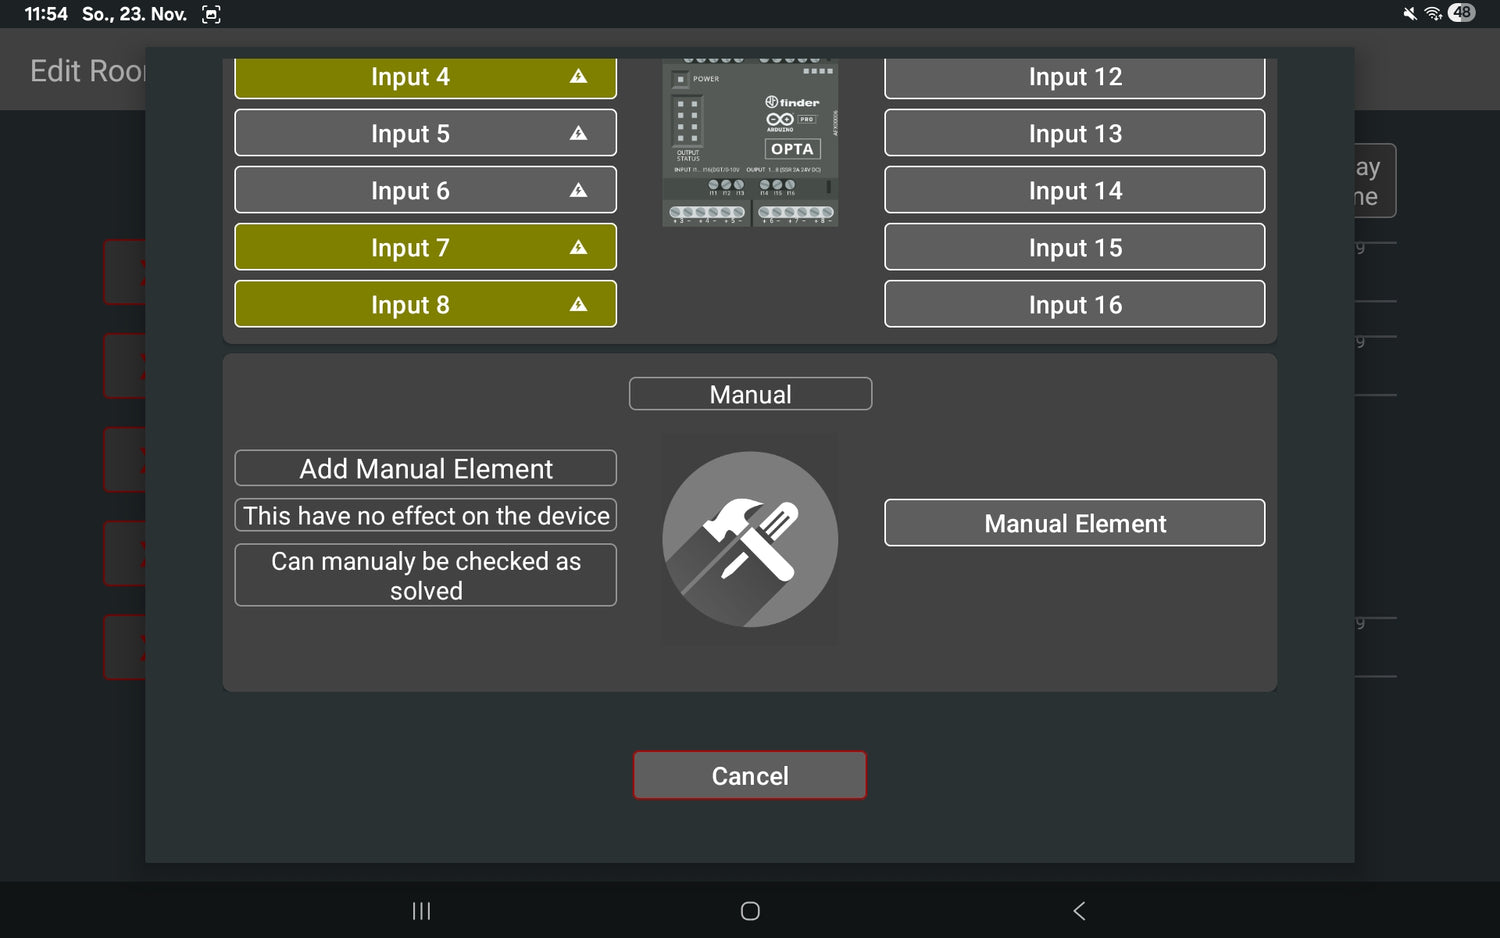Image resolution: width=1500 pixels, height=938 pixels.
Task: Choose Input 14 from the list
Action: pyautogui.click(x=1074, y=190)
